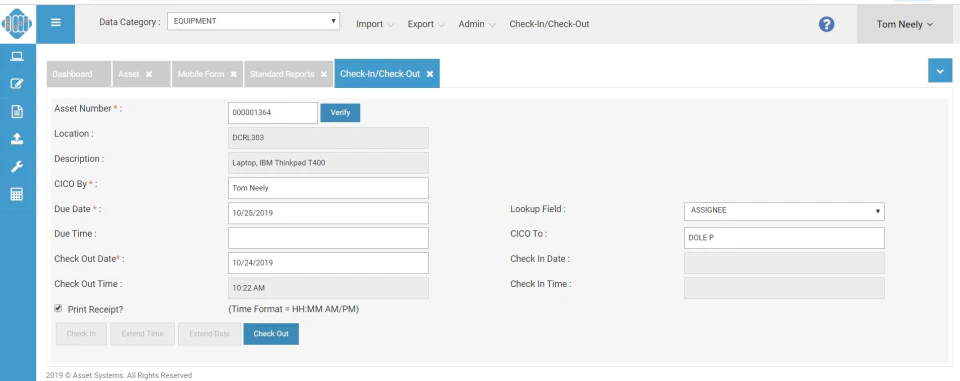Screen dimensions: 960x381
Task: Open Check-In/Check-Out in top menu
Action: pos(549,24)
